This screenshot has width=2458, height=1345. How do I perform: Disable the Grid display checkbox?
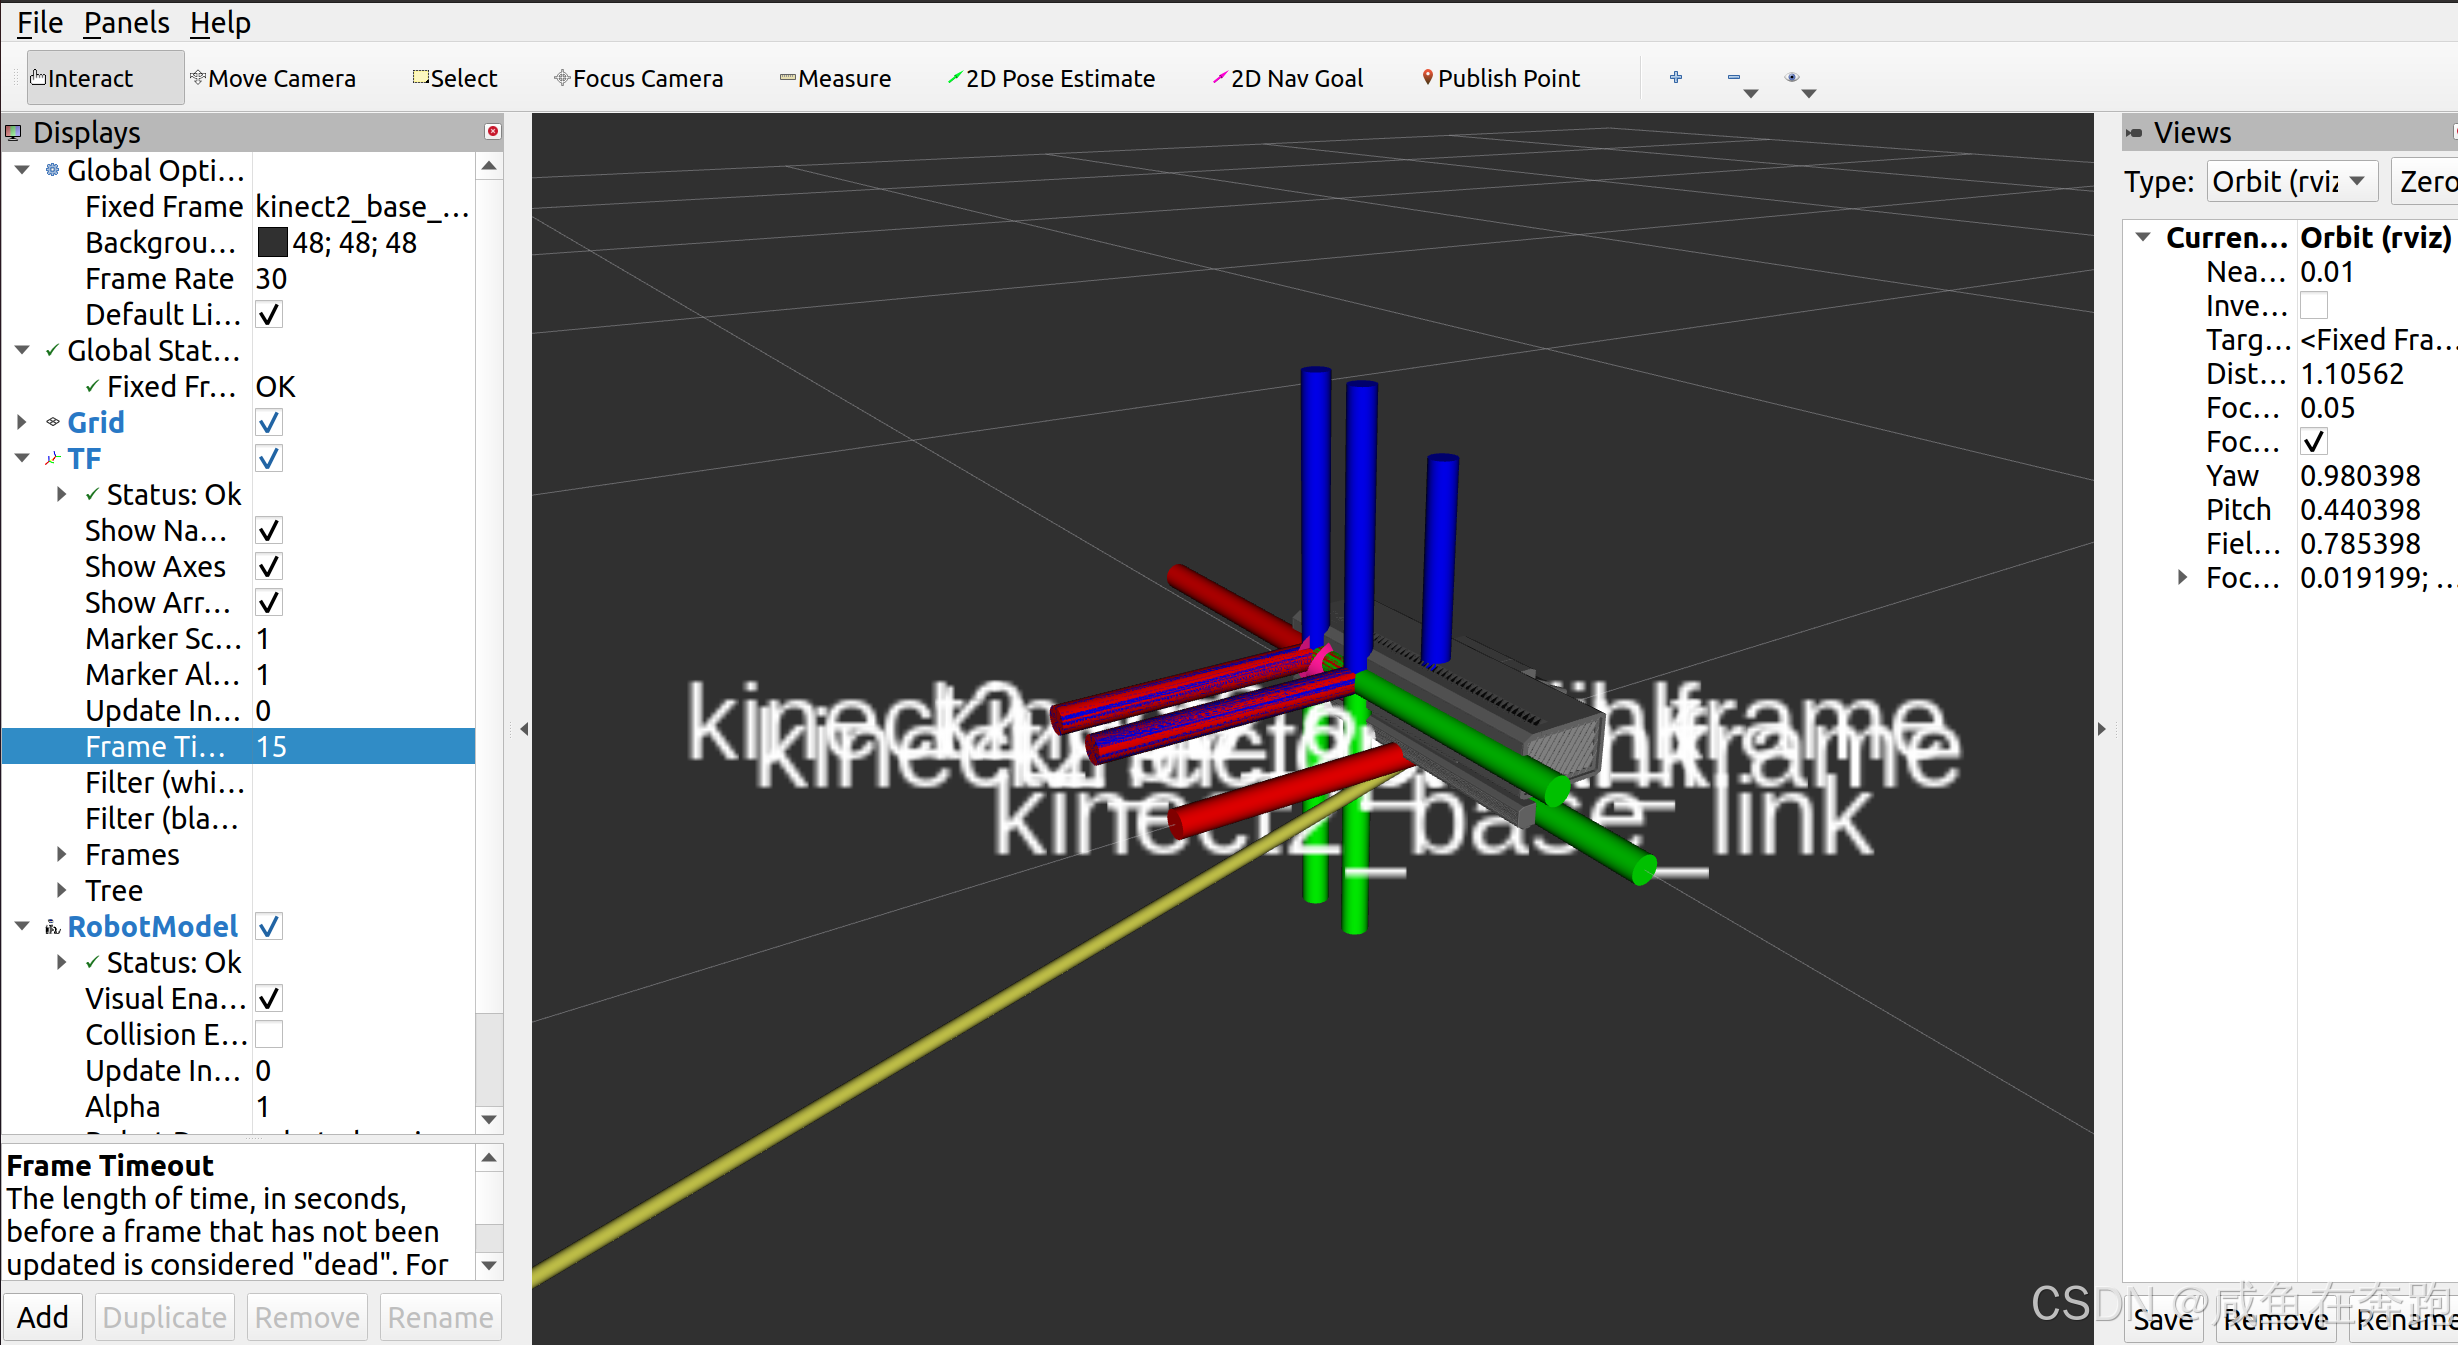click(269, 422)
